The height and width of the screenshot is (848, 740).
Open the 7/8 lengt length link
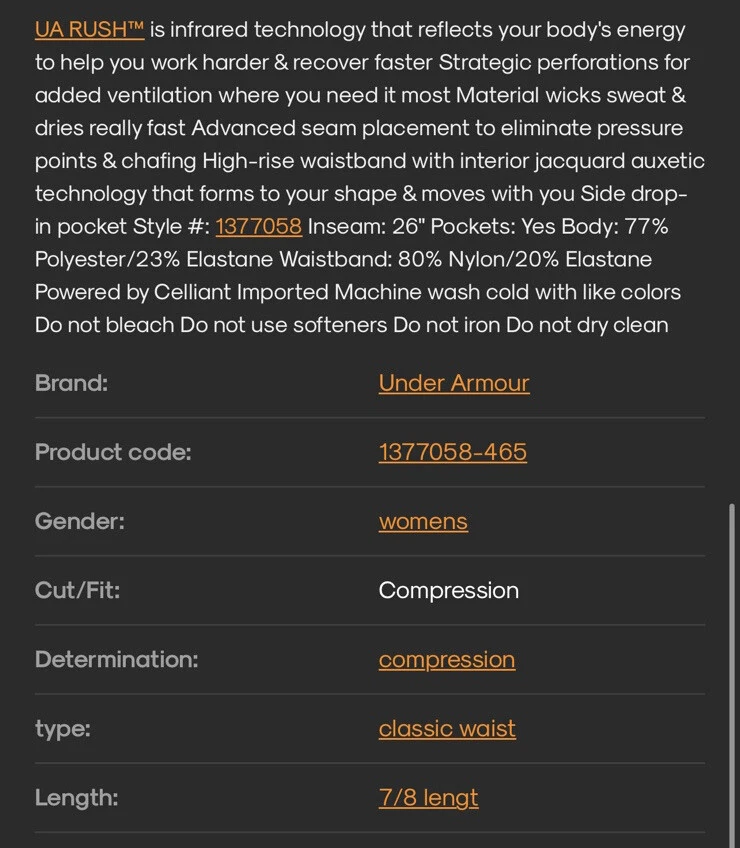428,798
